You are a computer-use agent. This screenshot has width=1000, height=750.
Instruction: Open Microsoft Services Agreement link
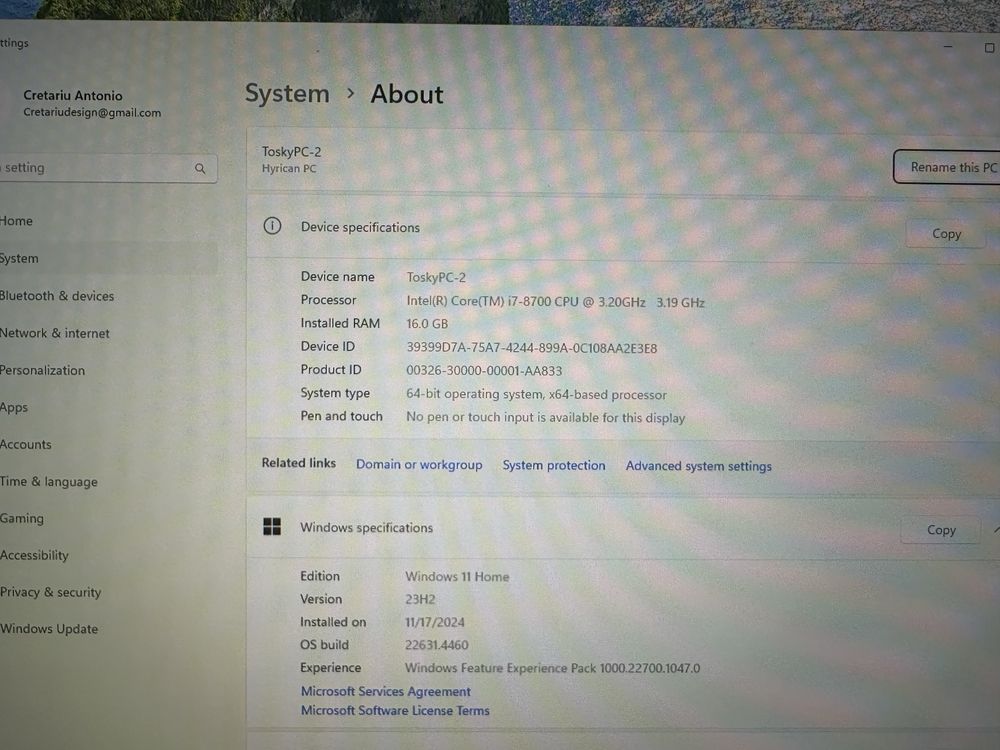pos(386,691)
